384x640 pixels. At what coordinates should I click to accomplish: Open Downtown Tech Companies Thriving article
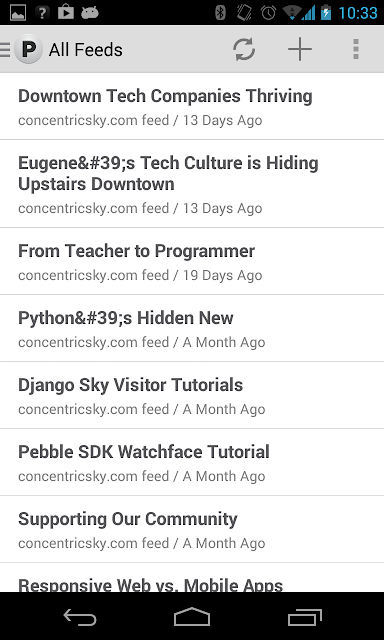point(192,106)
